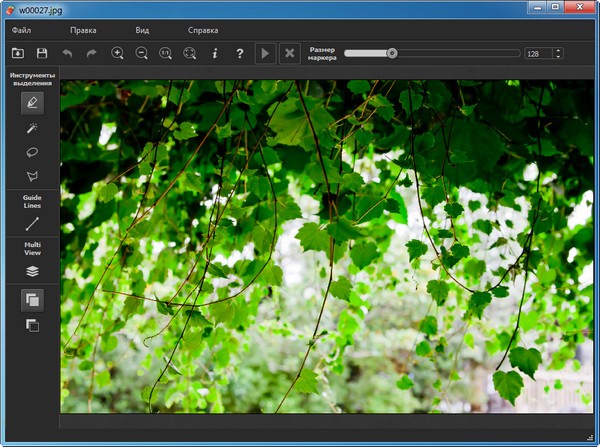This screenshot has width=600, height=447.
Task: Open the Файл menu
Action: pyautogui.click(x=21, y=31)
